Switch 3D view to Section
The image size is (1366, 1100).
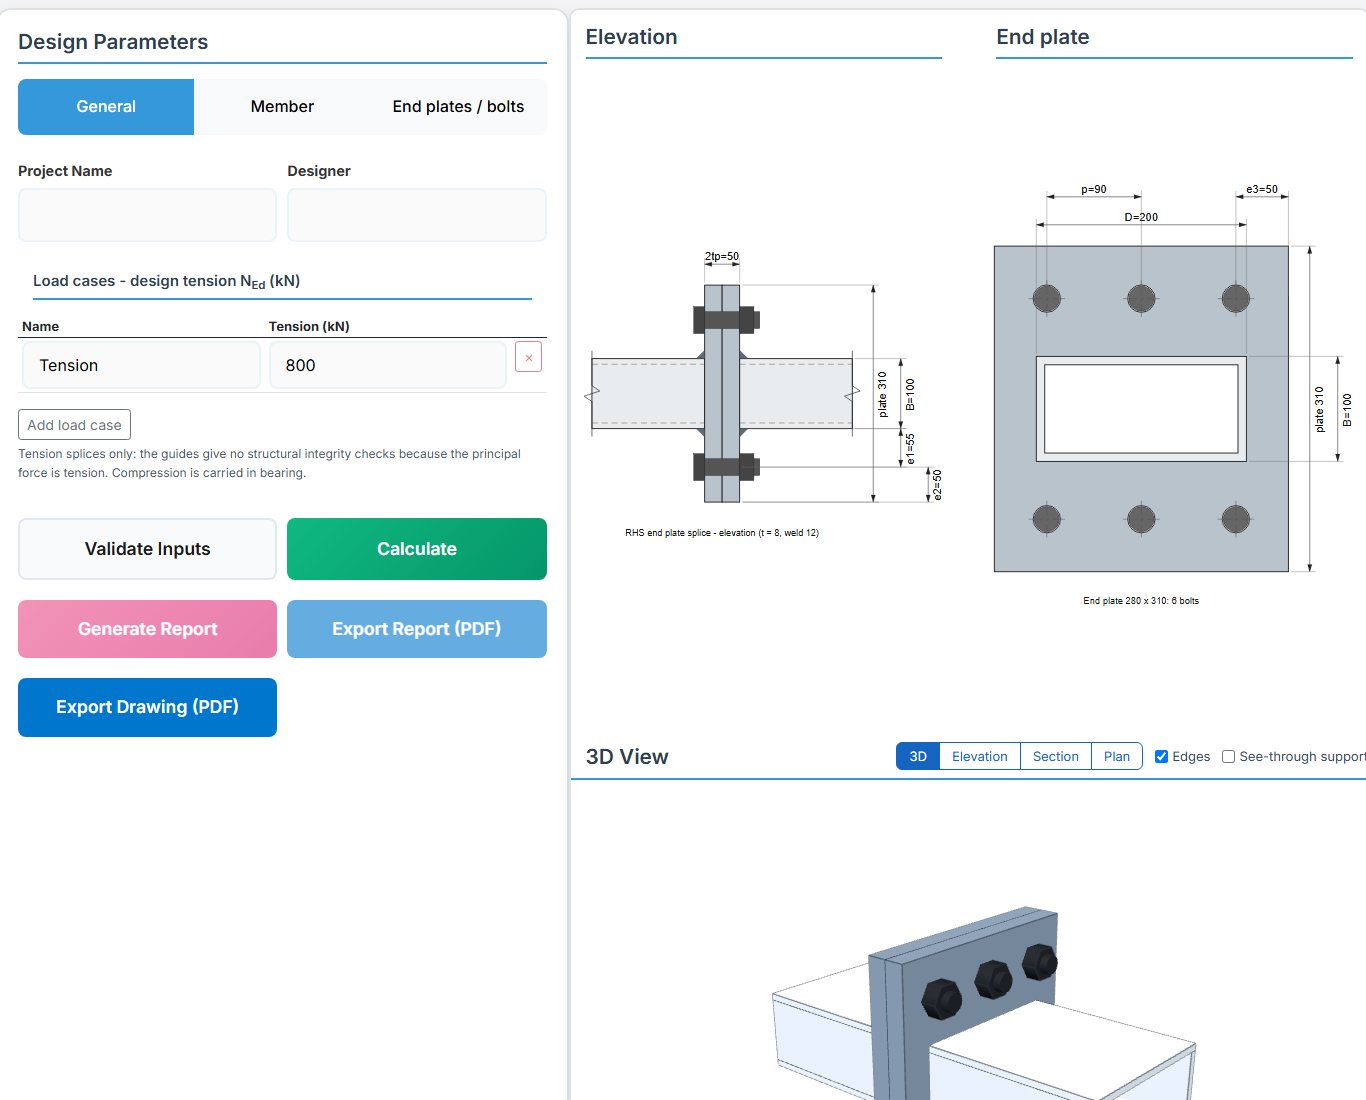pos(1056,756)
